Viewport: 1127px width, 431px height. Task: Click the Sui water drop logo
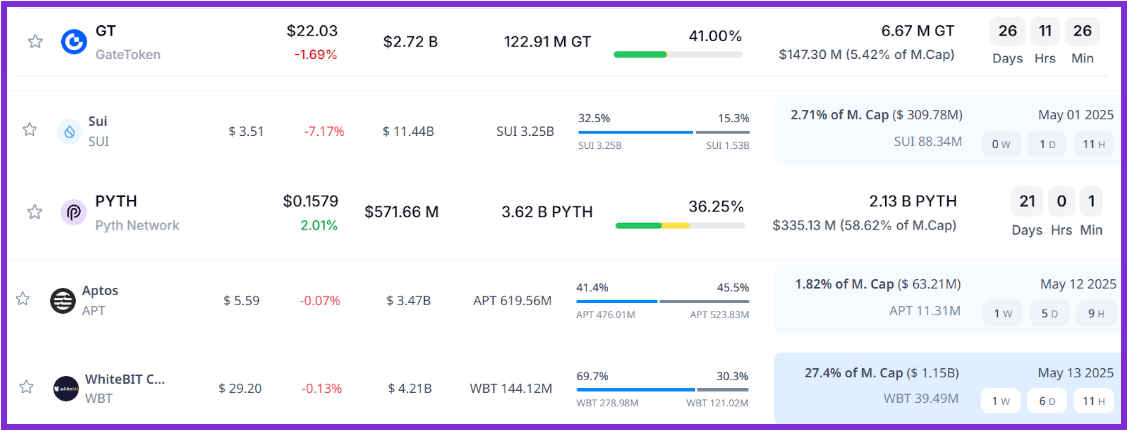(x=69, y=131)
